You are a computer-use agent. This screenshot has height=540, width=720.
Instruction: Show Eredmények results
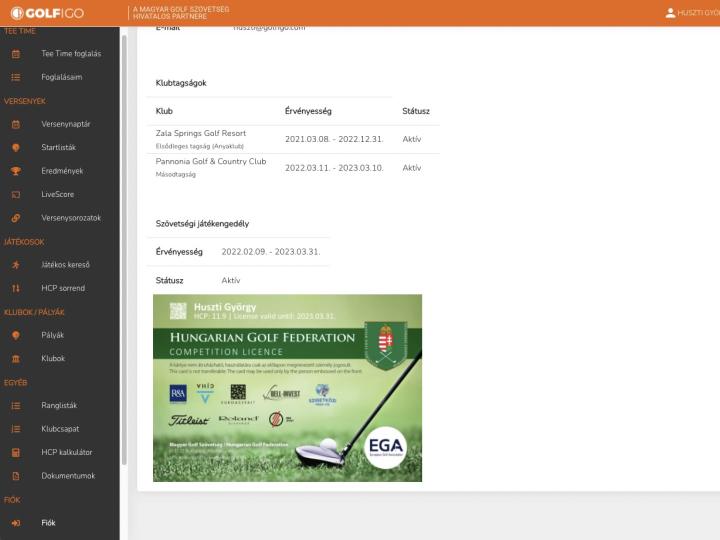point(62,171)
